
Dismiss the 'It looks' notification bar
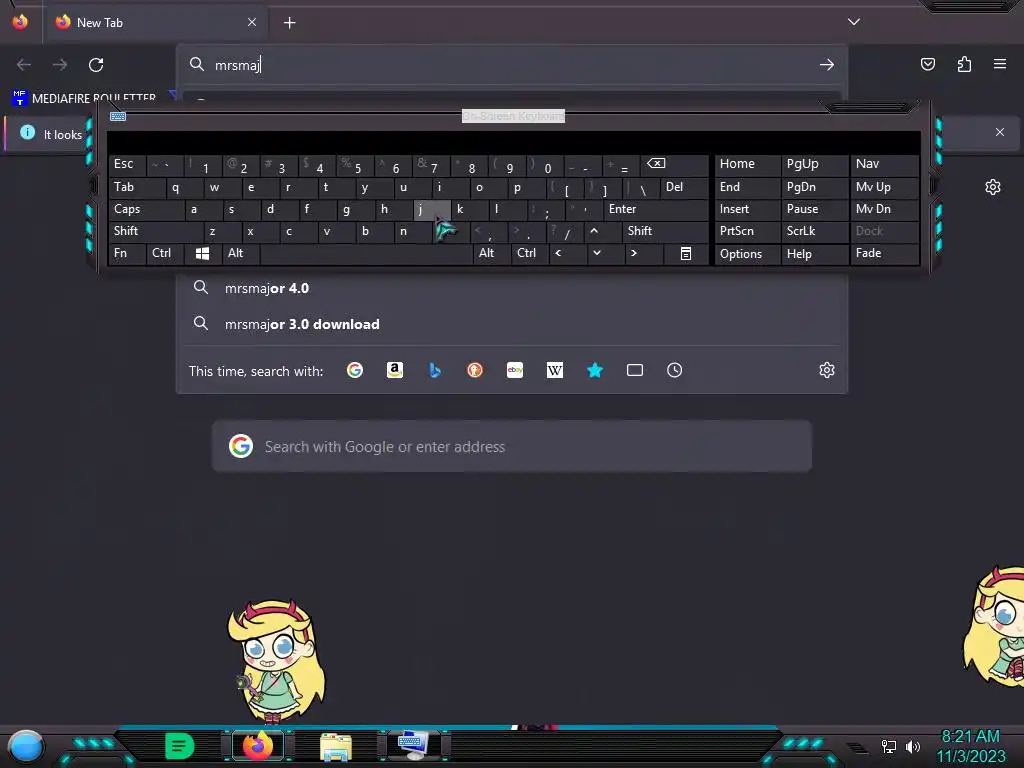coord(1000,132)
